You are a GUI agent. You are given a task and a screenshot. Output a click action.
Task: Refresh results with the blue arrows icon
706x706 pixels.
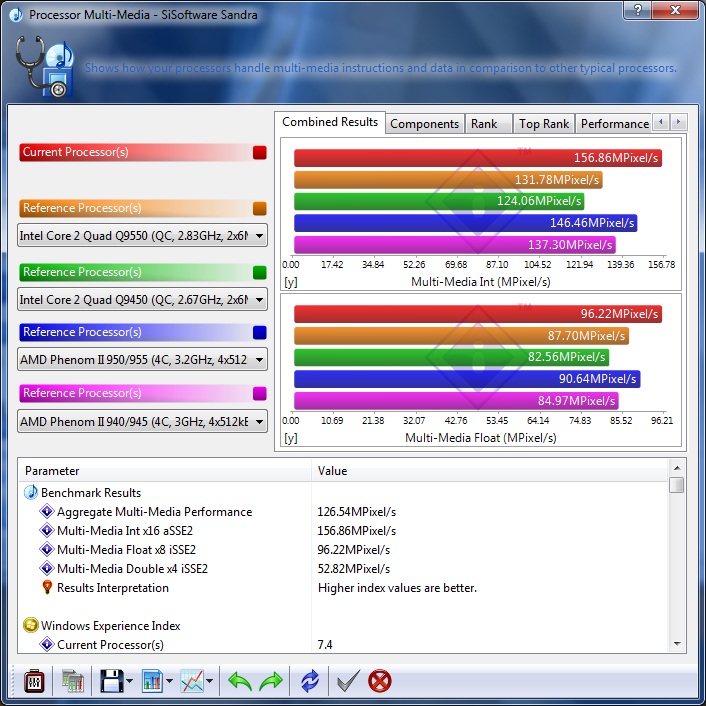point(310,681)
